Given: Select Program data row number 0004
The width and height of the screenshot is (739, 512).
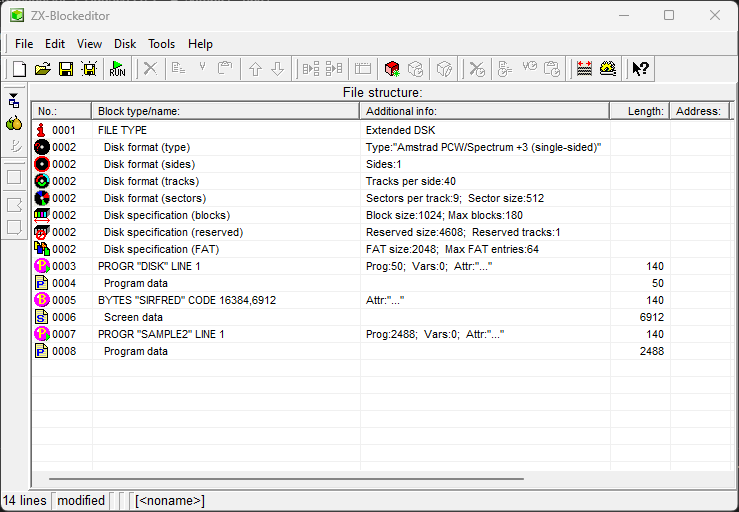Looking at the screenshot, I should 381,283.
